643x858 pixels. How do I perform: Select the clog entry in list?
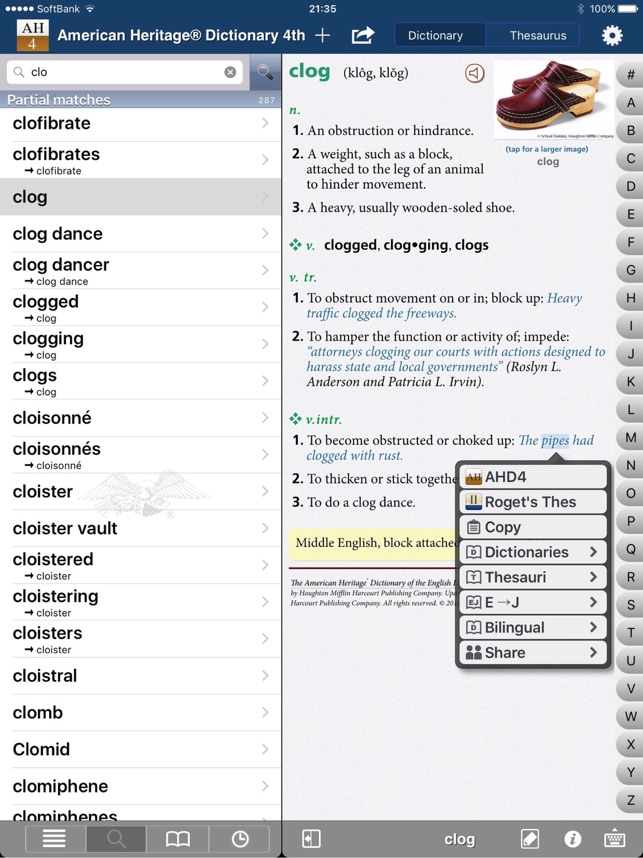coord(140,197)
